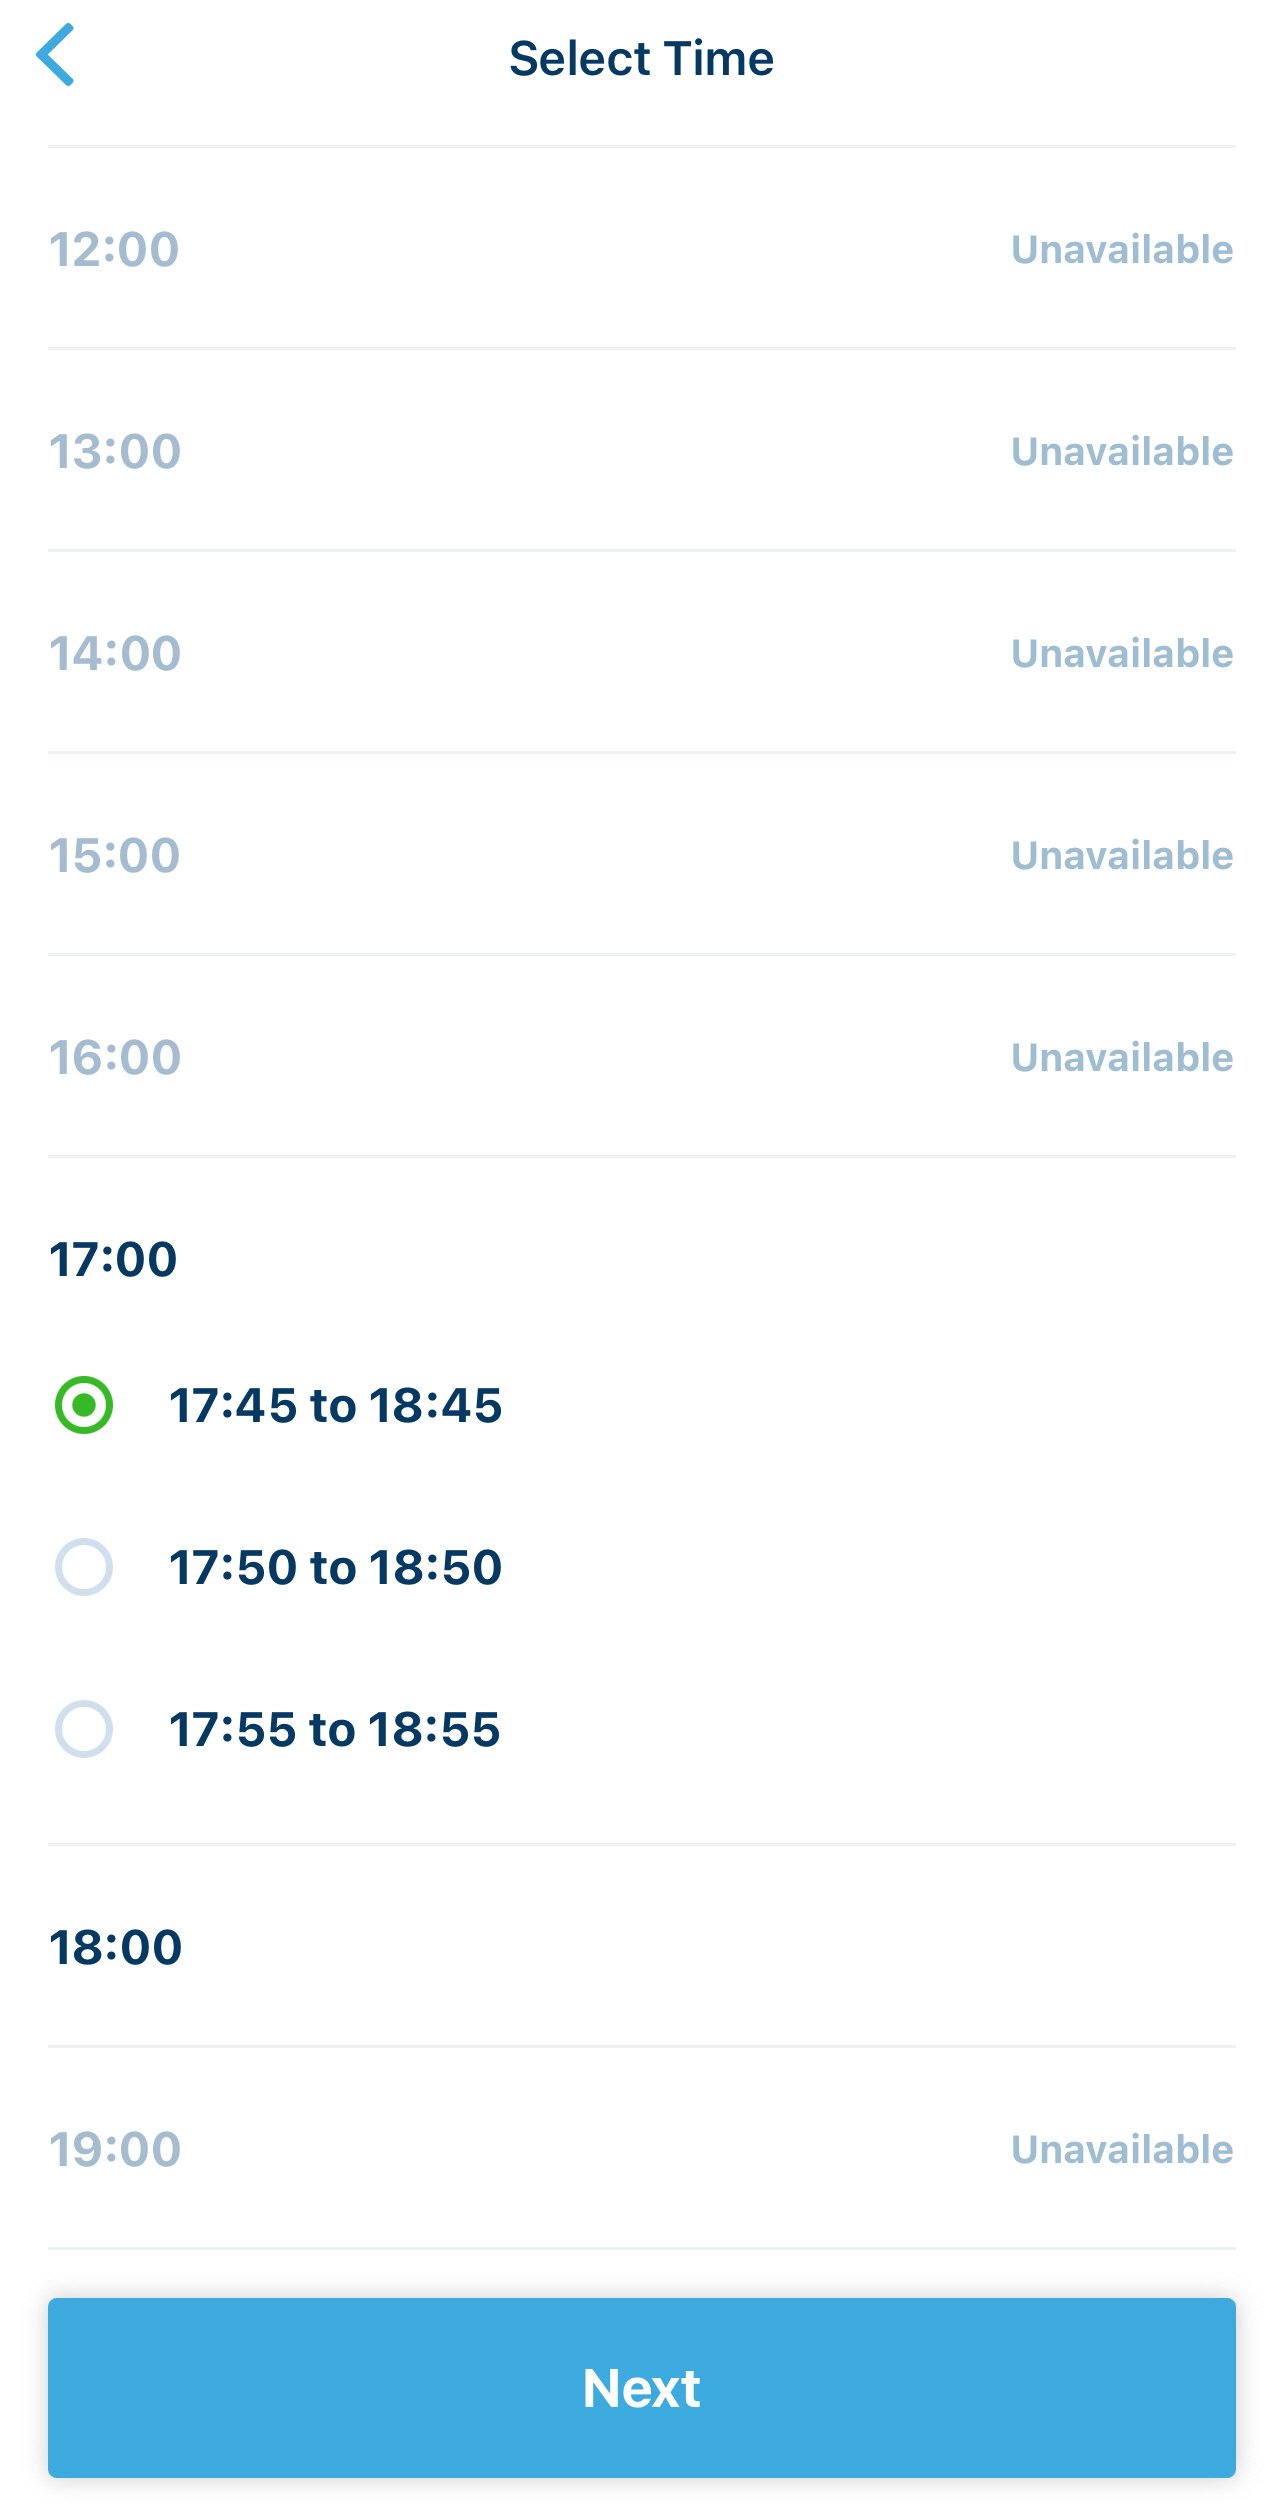Tap the 16:00 time slot row

pyautogui.click(x=640, y=1058)
